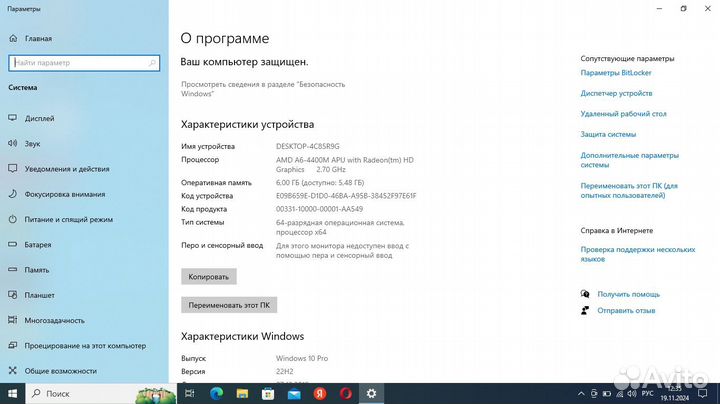Image resolution: width=720 pixels, height=404 pixels.
Task: Open Microsoft Store from taskbar
Action: pos(268,393)
